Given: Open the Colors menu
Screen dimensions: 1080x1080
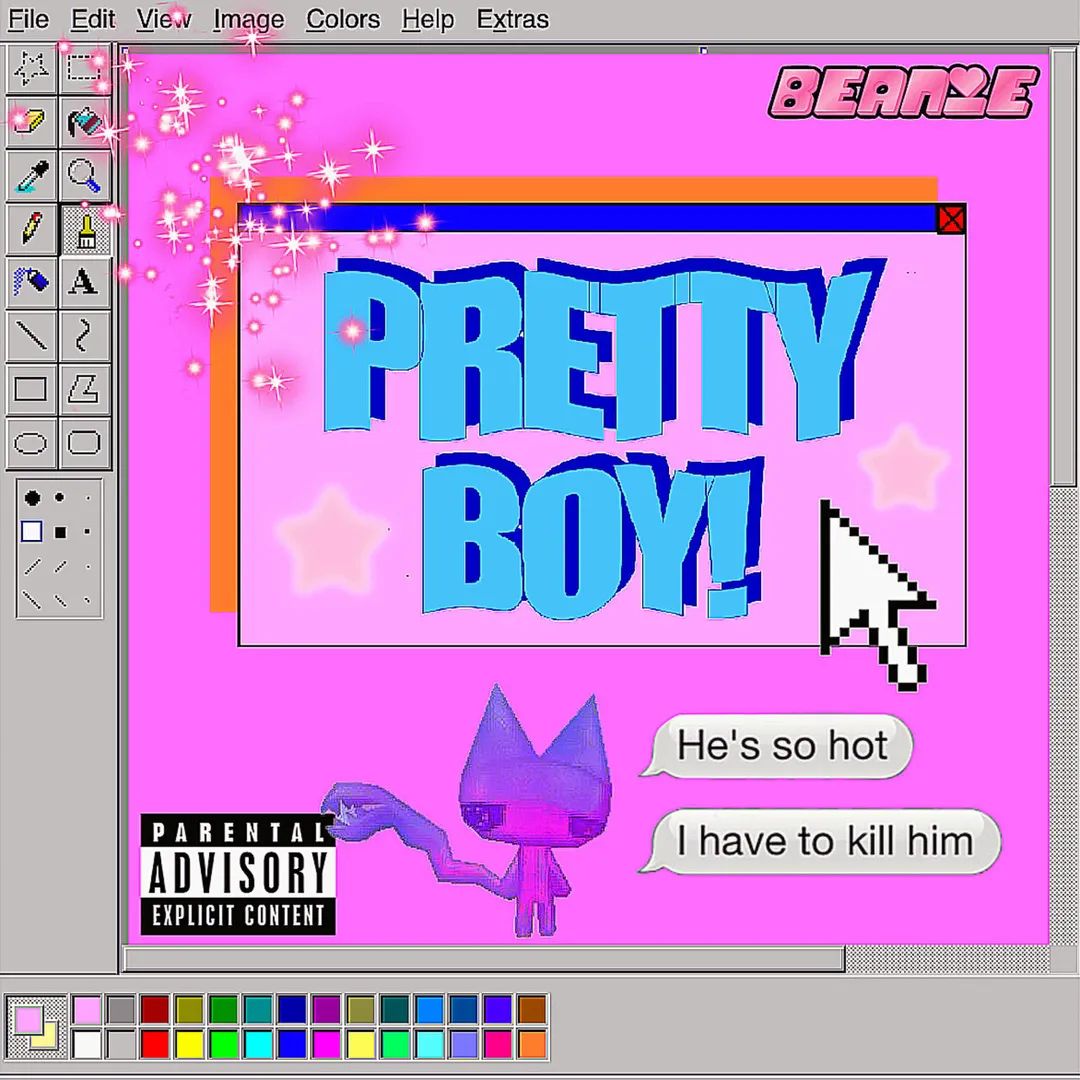Looking at the screenshot, I should [x=343, y=19].
